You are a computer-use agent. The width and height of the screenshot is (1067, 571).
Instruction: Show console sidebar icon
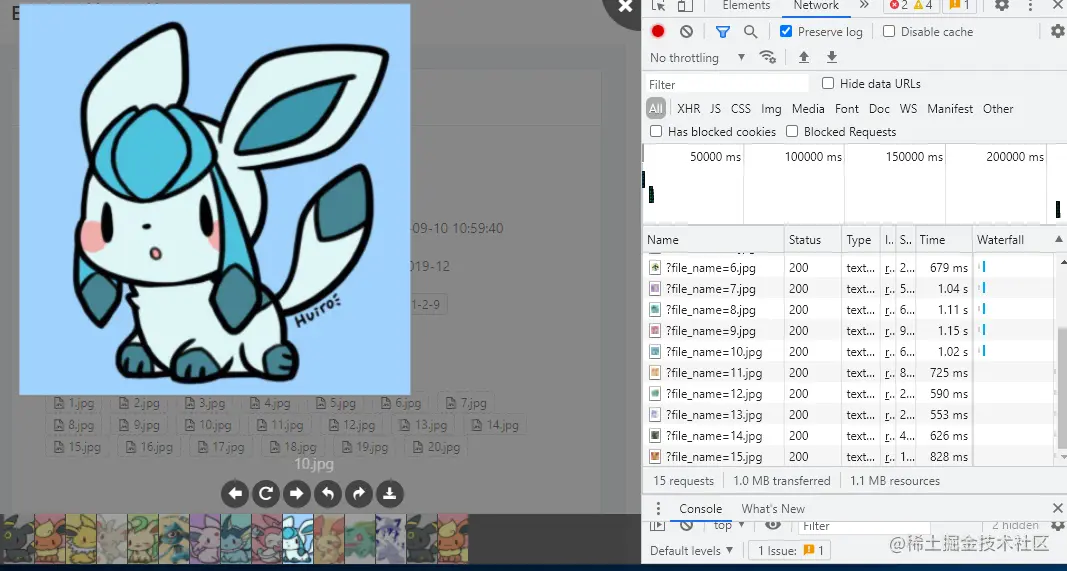(657, 525)
